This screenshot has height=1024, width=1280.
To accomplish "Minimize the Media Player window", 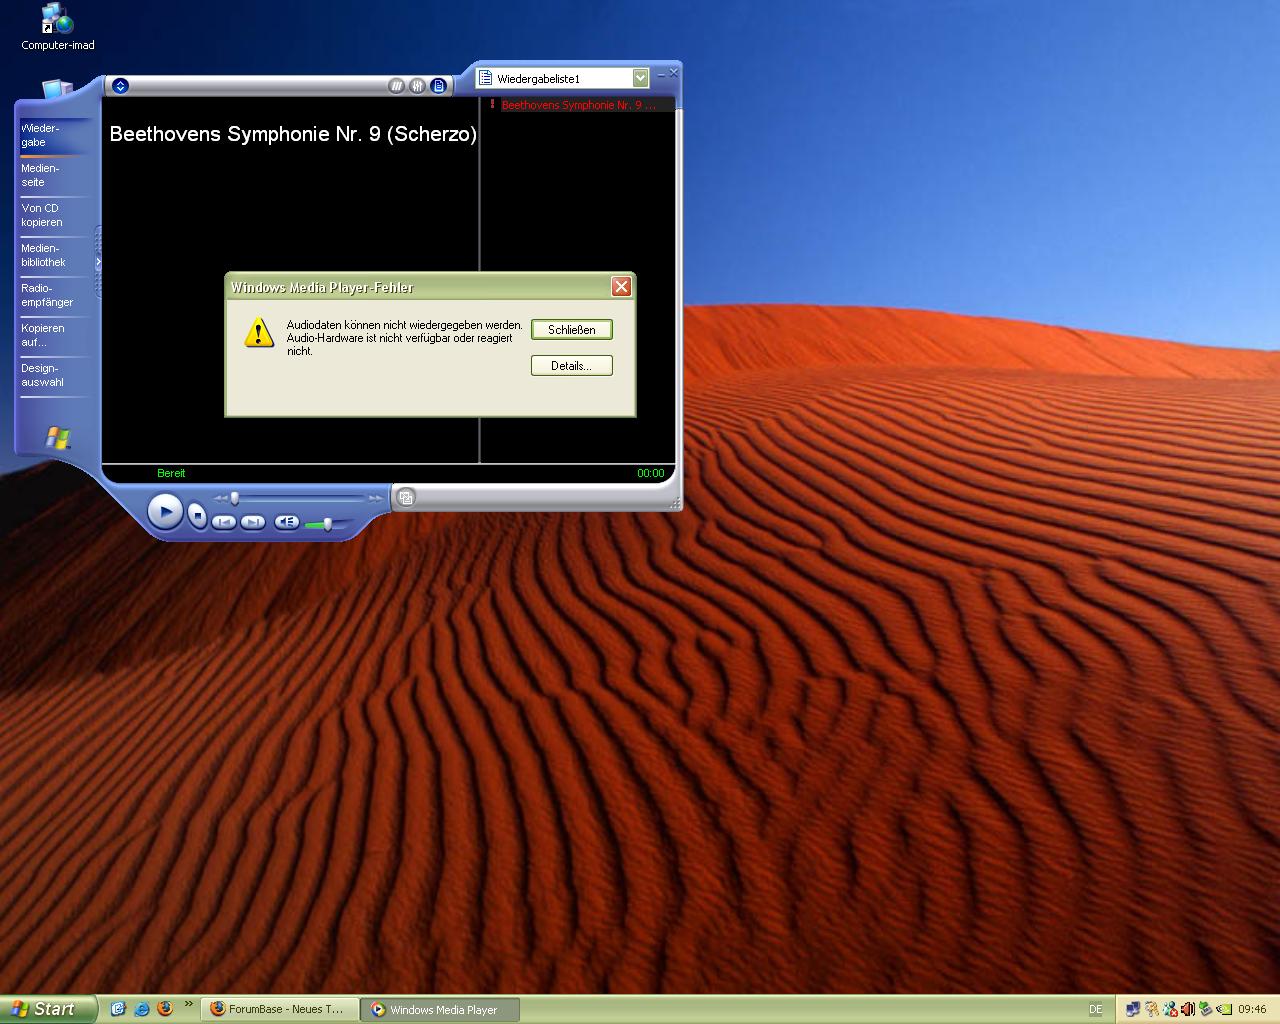I will [x=661, y=74].
